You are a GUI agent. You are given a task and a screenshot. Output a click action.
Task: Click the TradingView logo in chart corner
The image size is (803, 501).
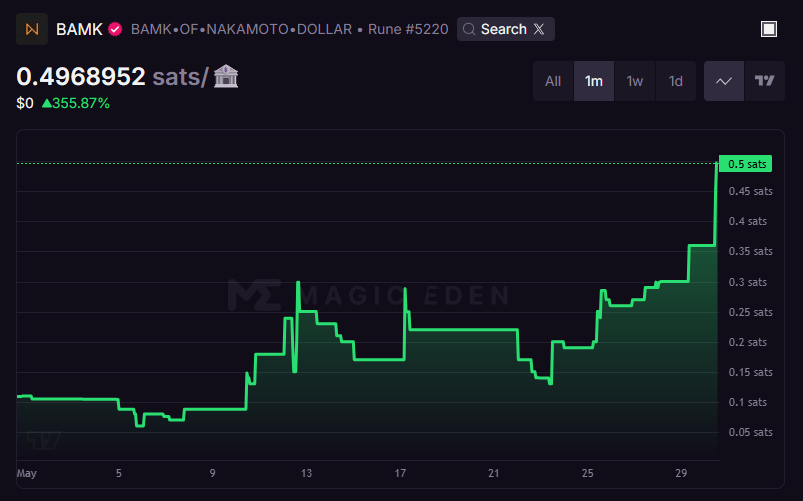44,440
